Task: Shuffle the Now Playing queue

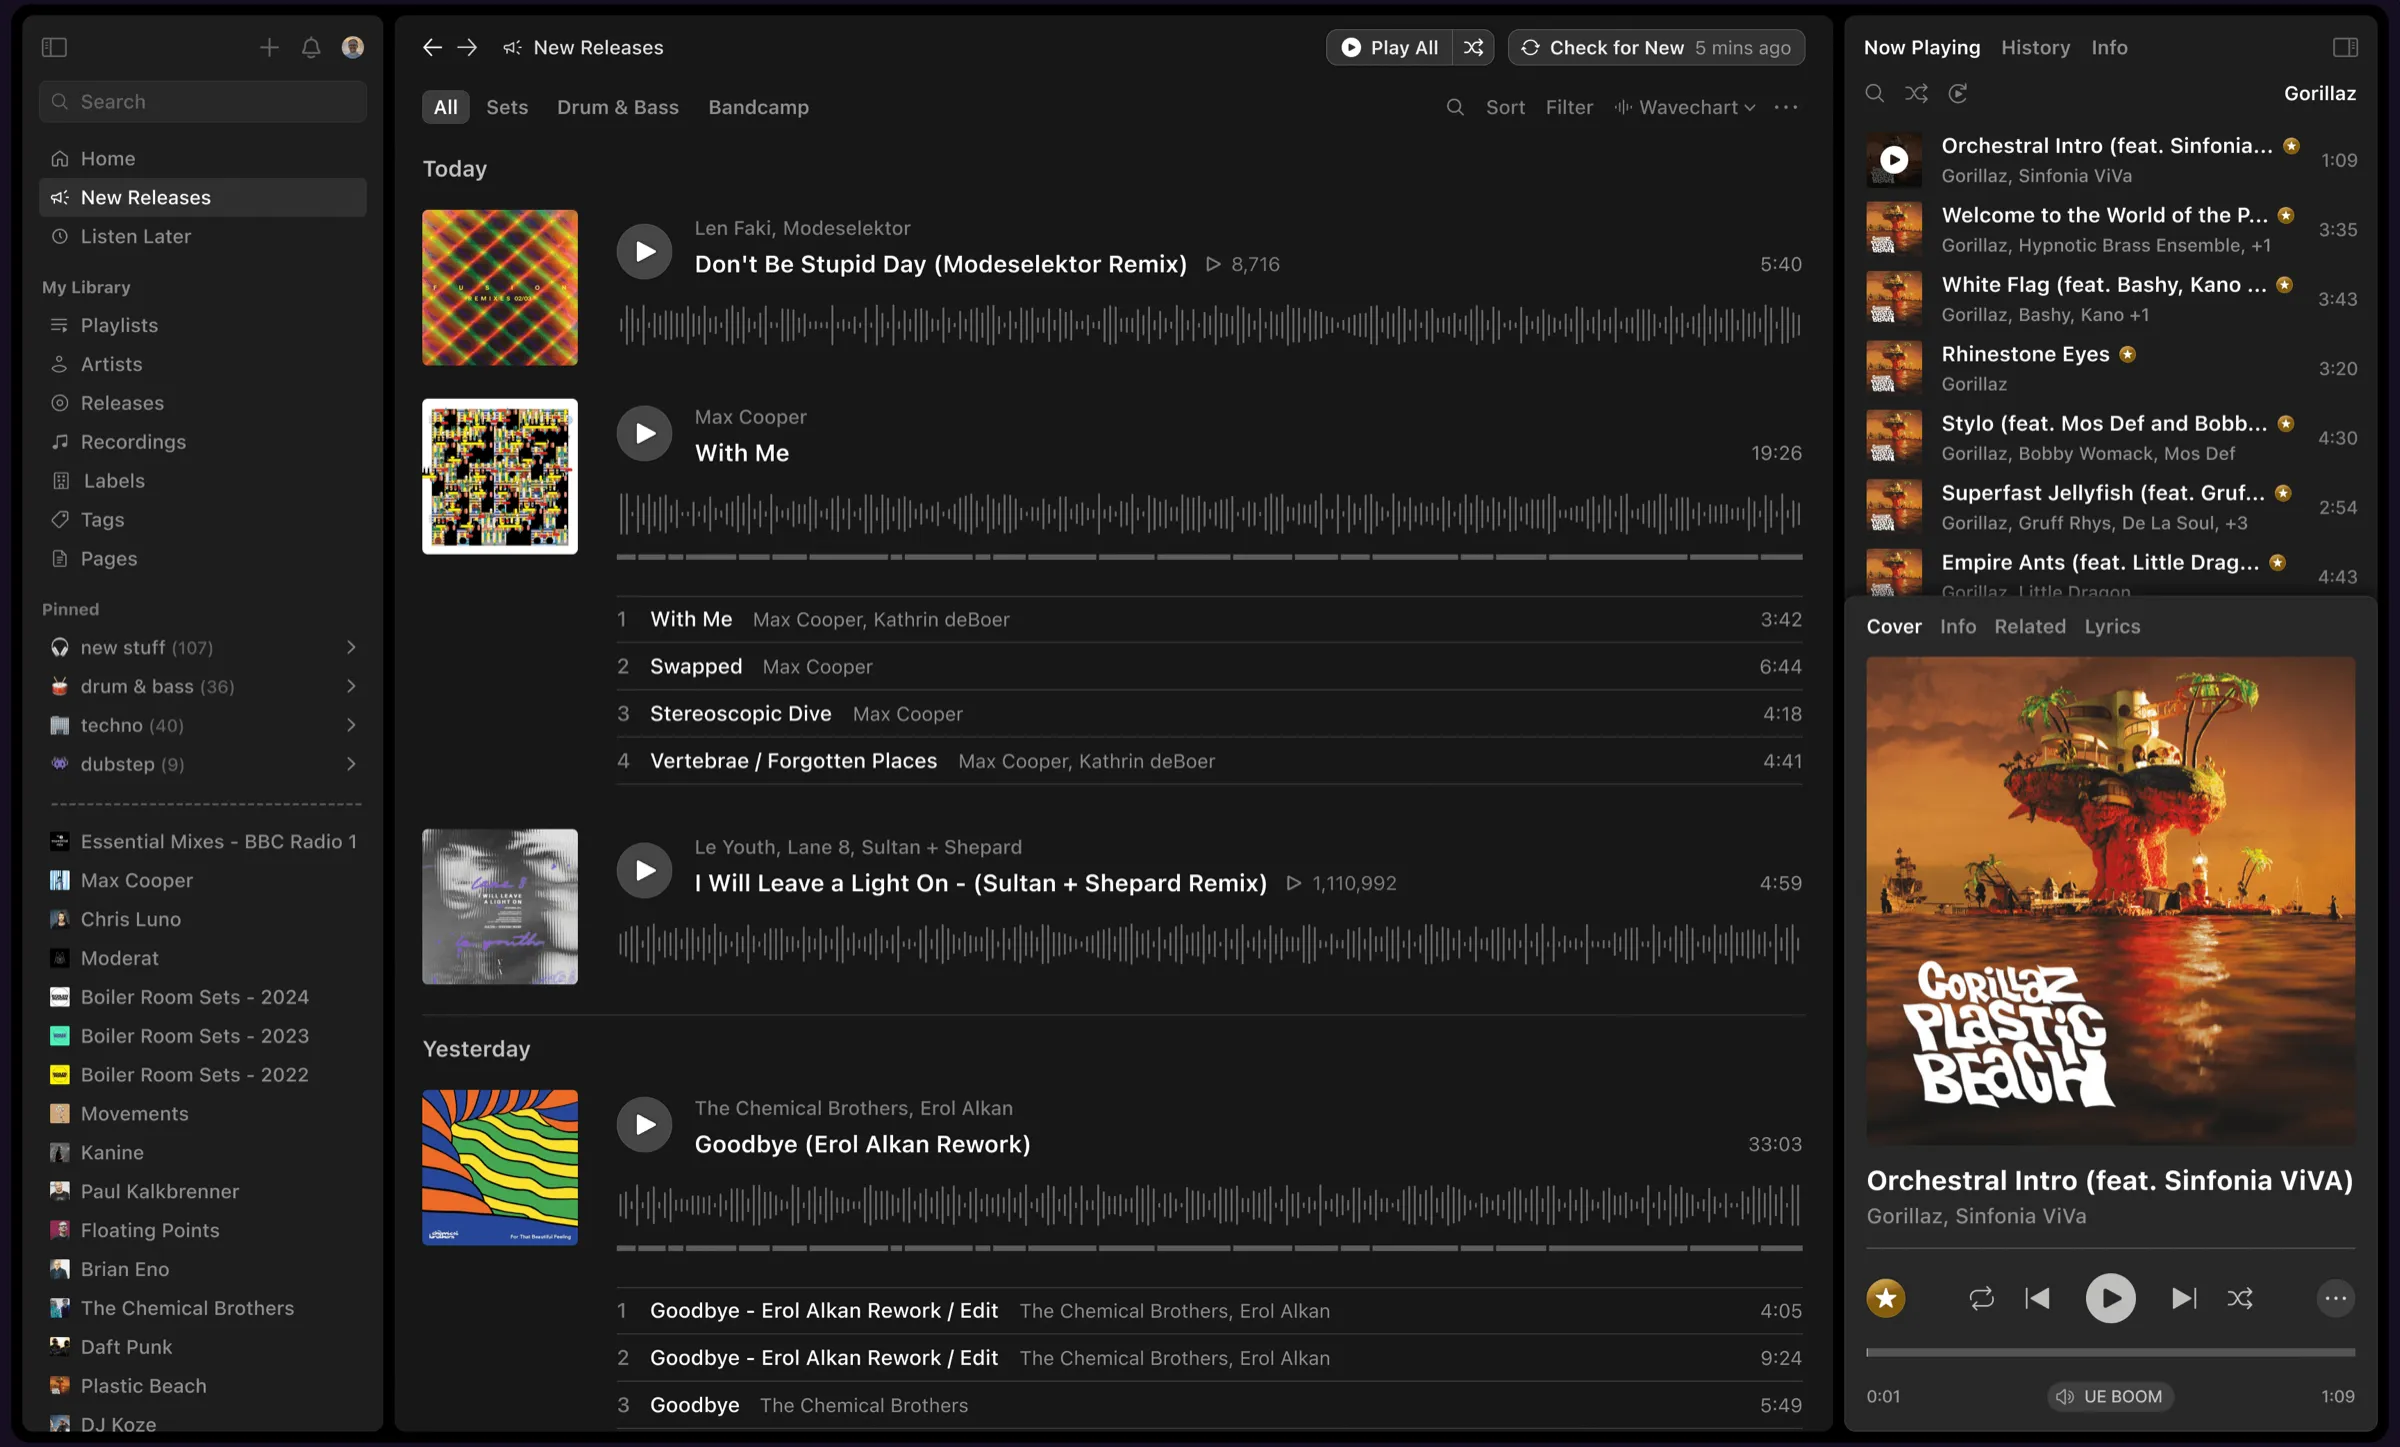Action: (x=1916, y=93)
